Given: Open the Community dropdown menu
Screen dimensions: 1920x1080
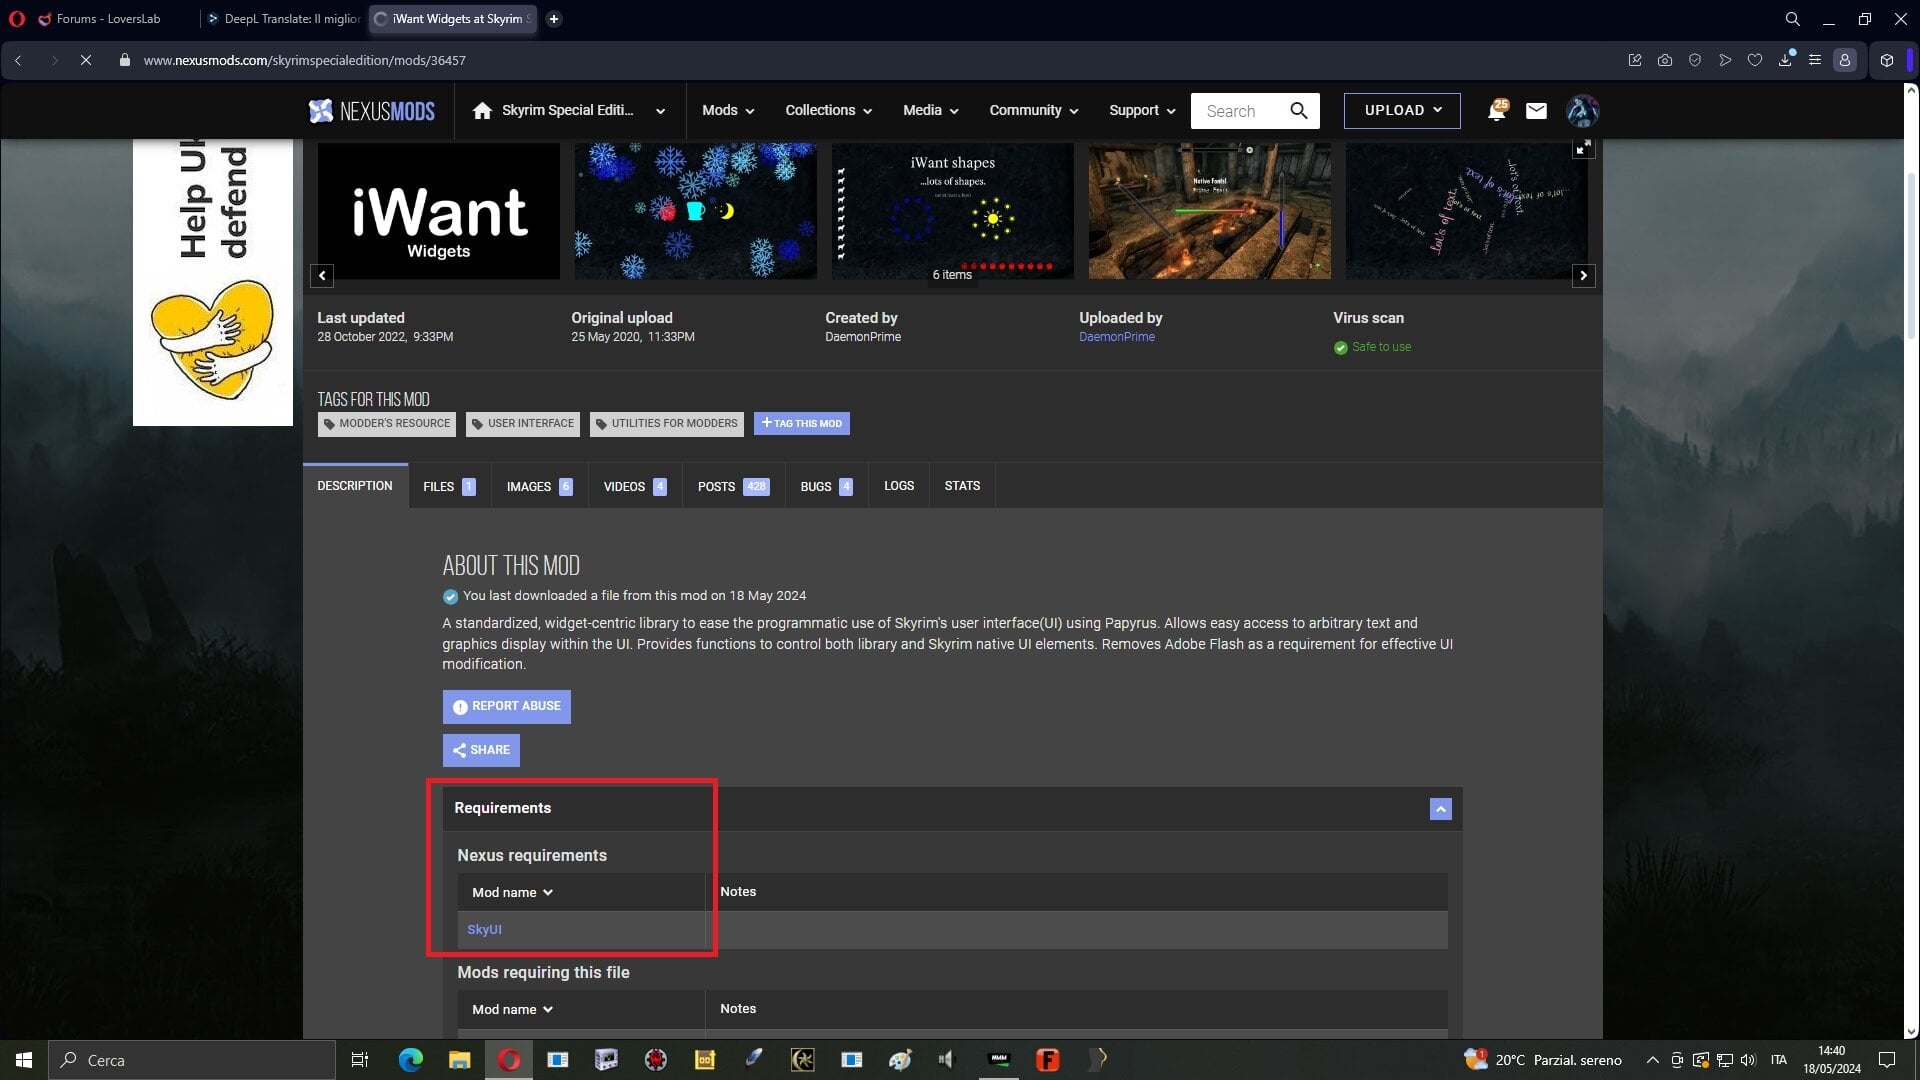Looking at the screenshot, I should coord(1034,111).
